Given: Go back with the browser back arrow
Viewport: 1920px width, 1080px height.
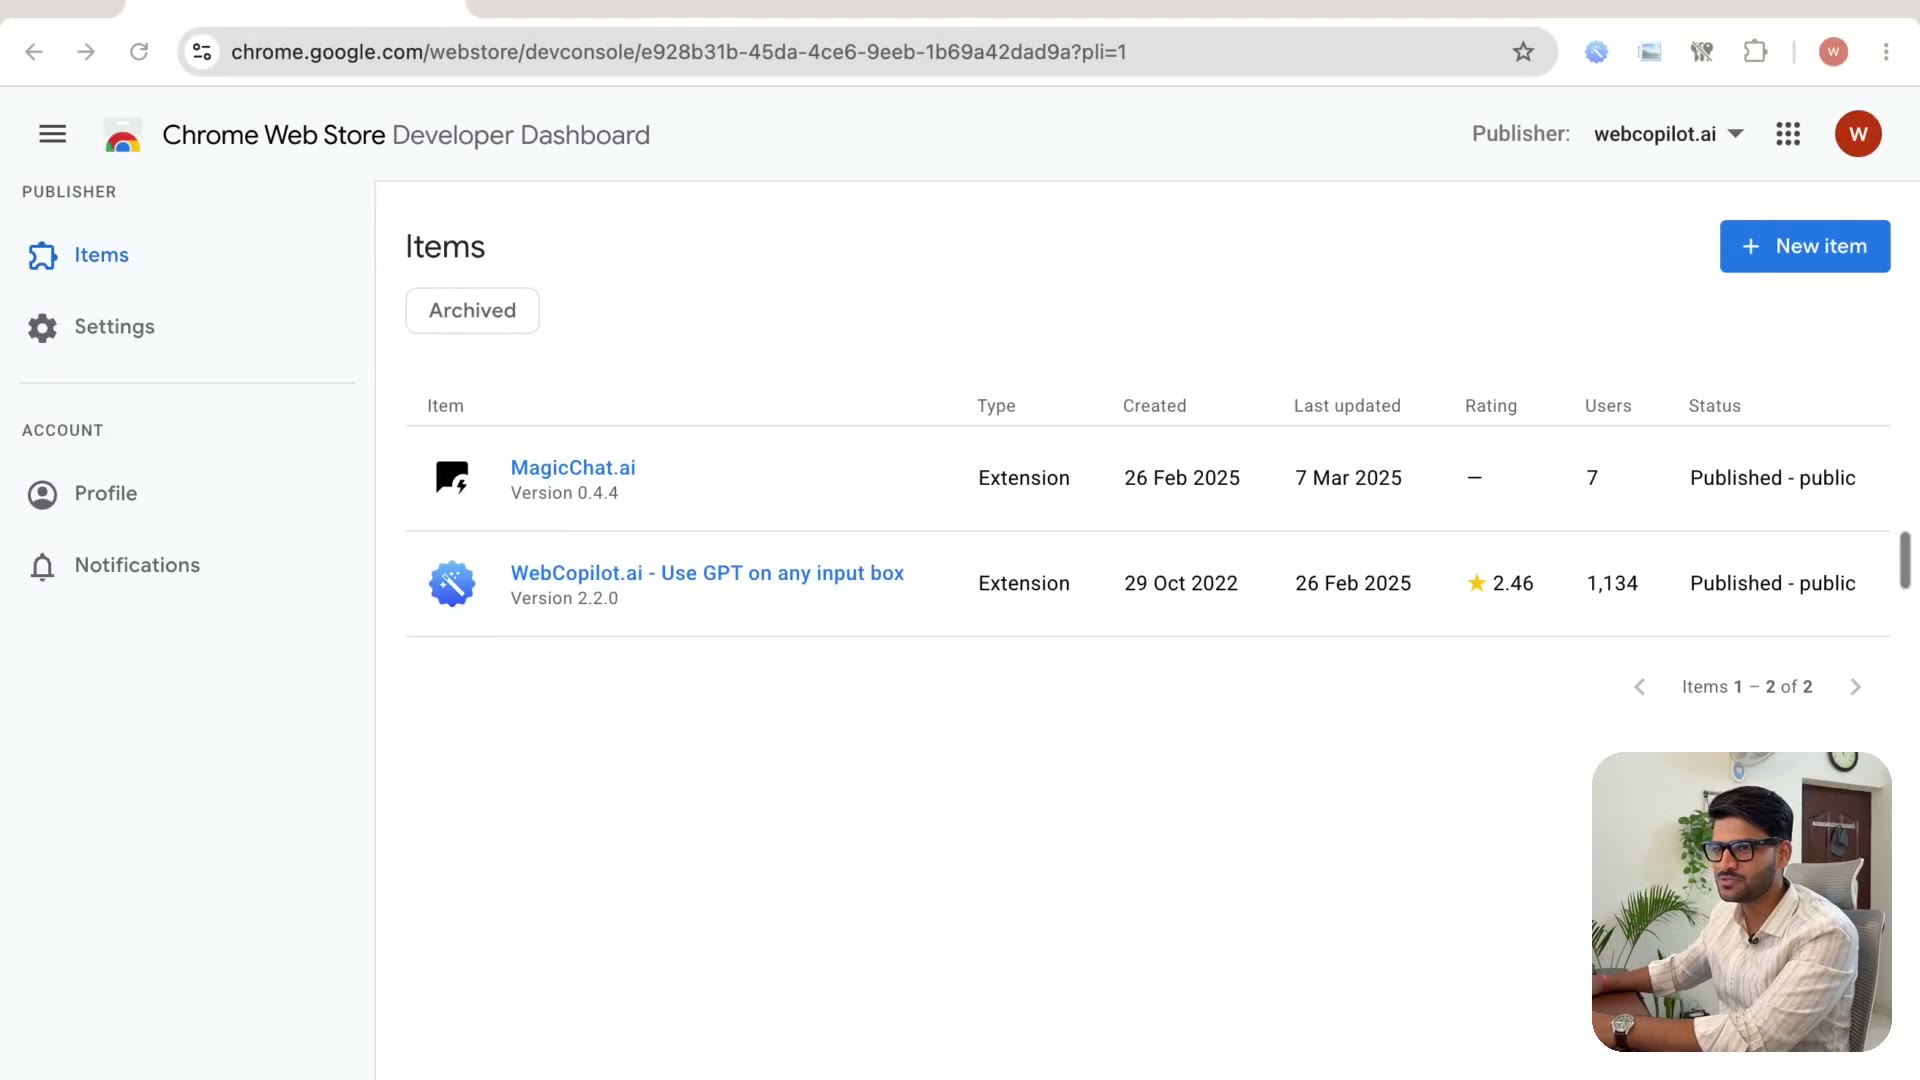Looking at the screenshot, I should click(x=34, y=52).
